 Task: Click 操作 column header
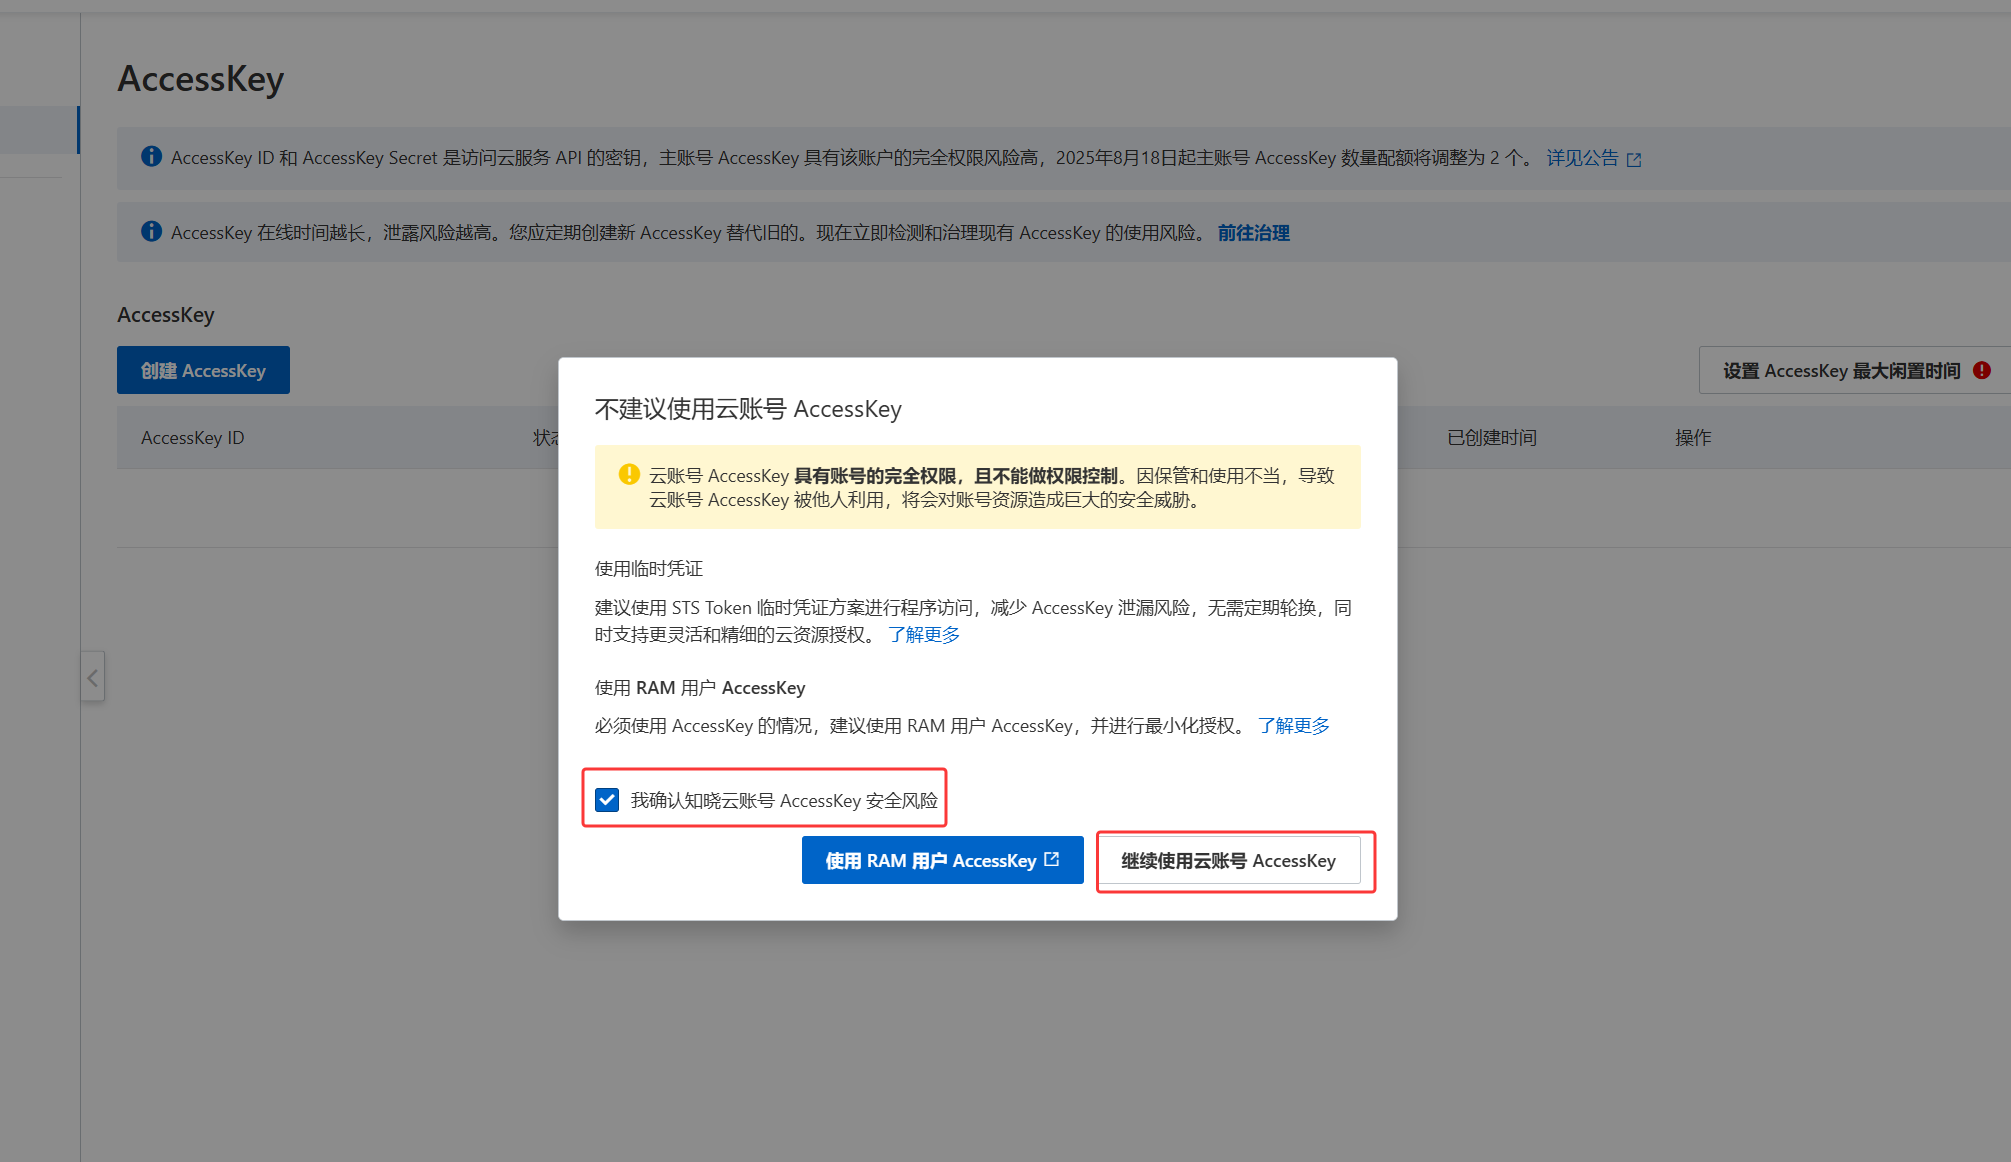coord(1693,437)
